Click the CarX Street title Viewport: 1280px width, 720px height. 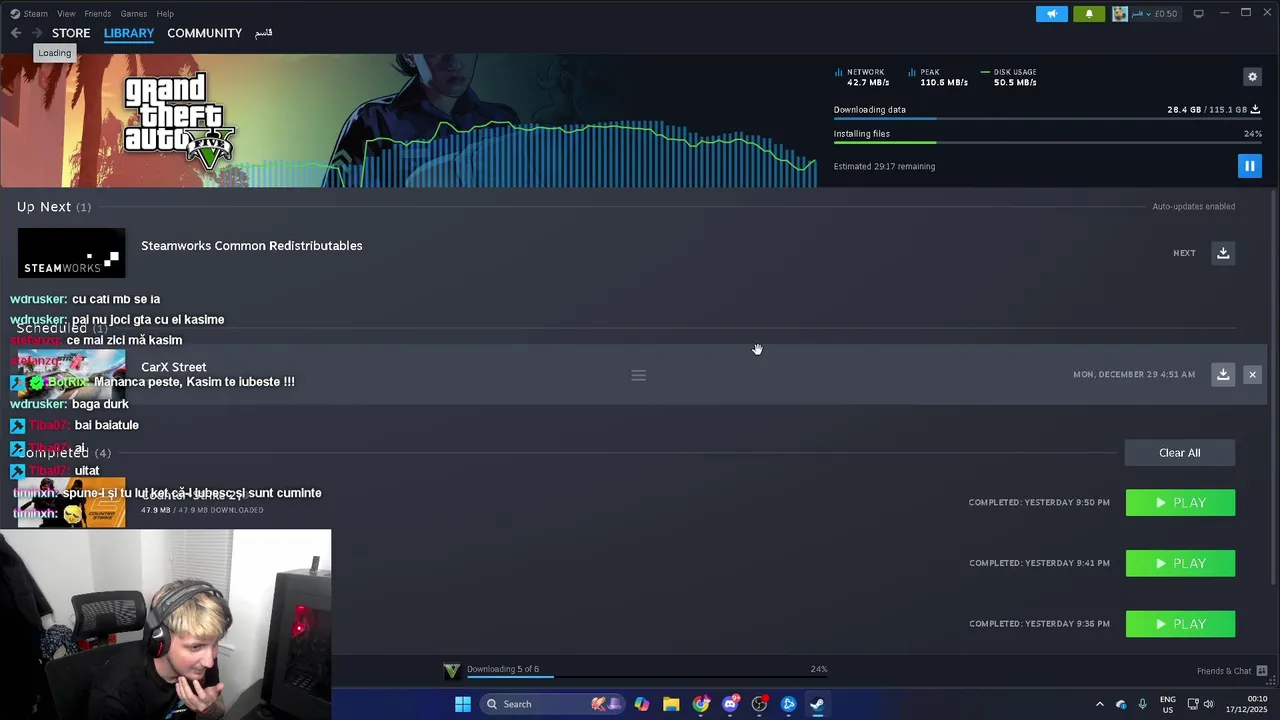coord(174,367)
